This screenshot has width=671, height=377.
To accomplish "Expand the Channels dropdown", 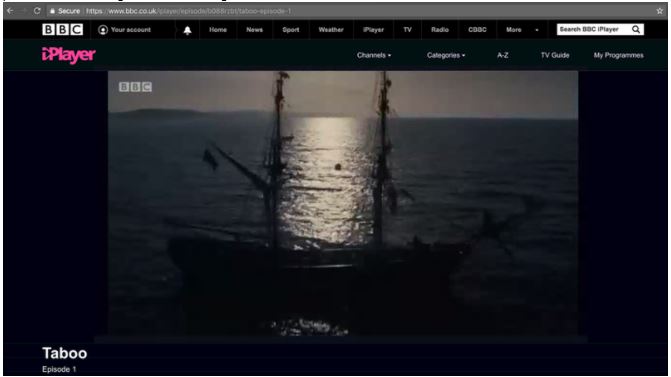I will [374, 55].
